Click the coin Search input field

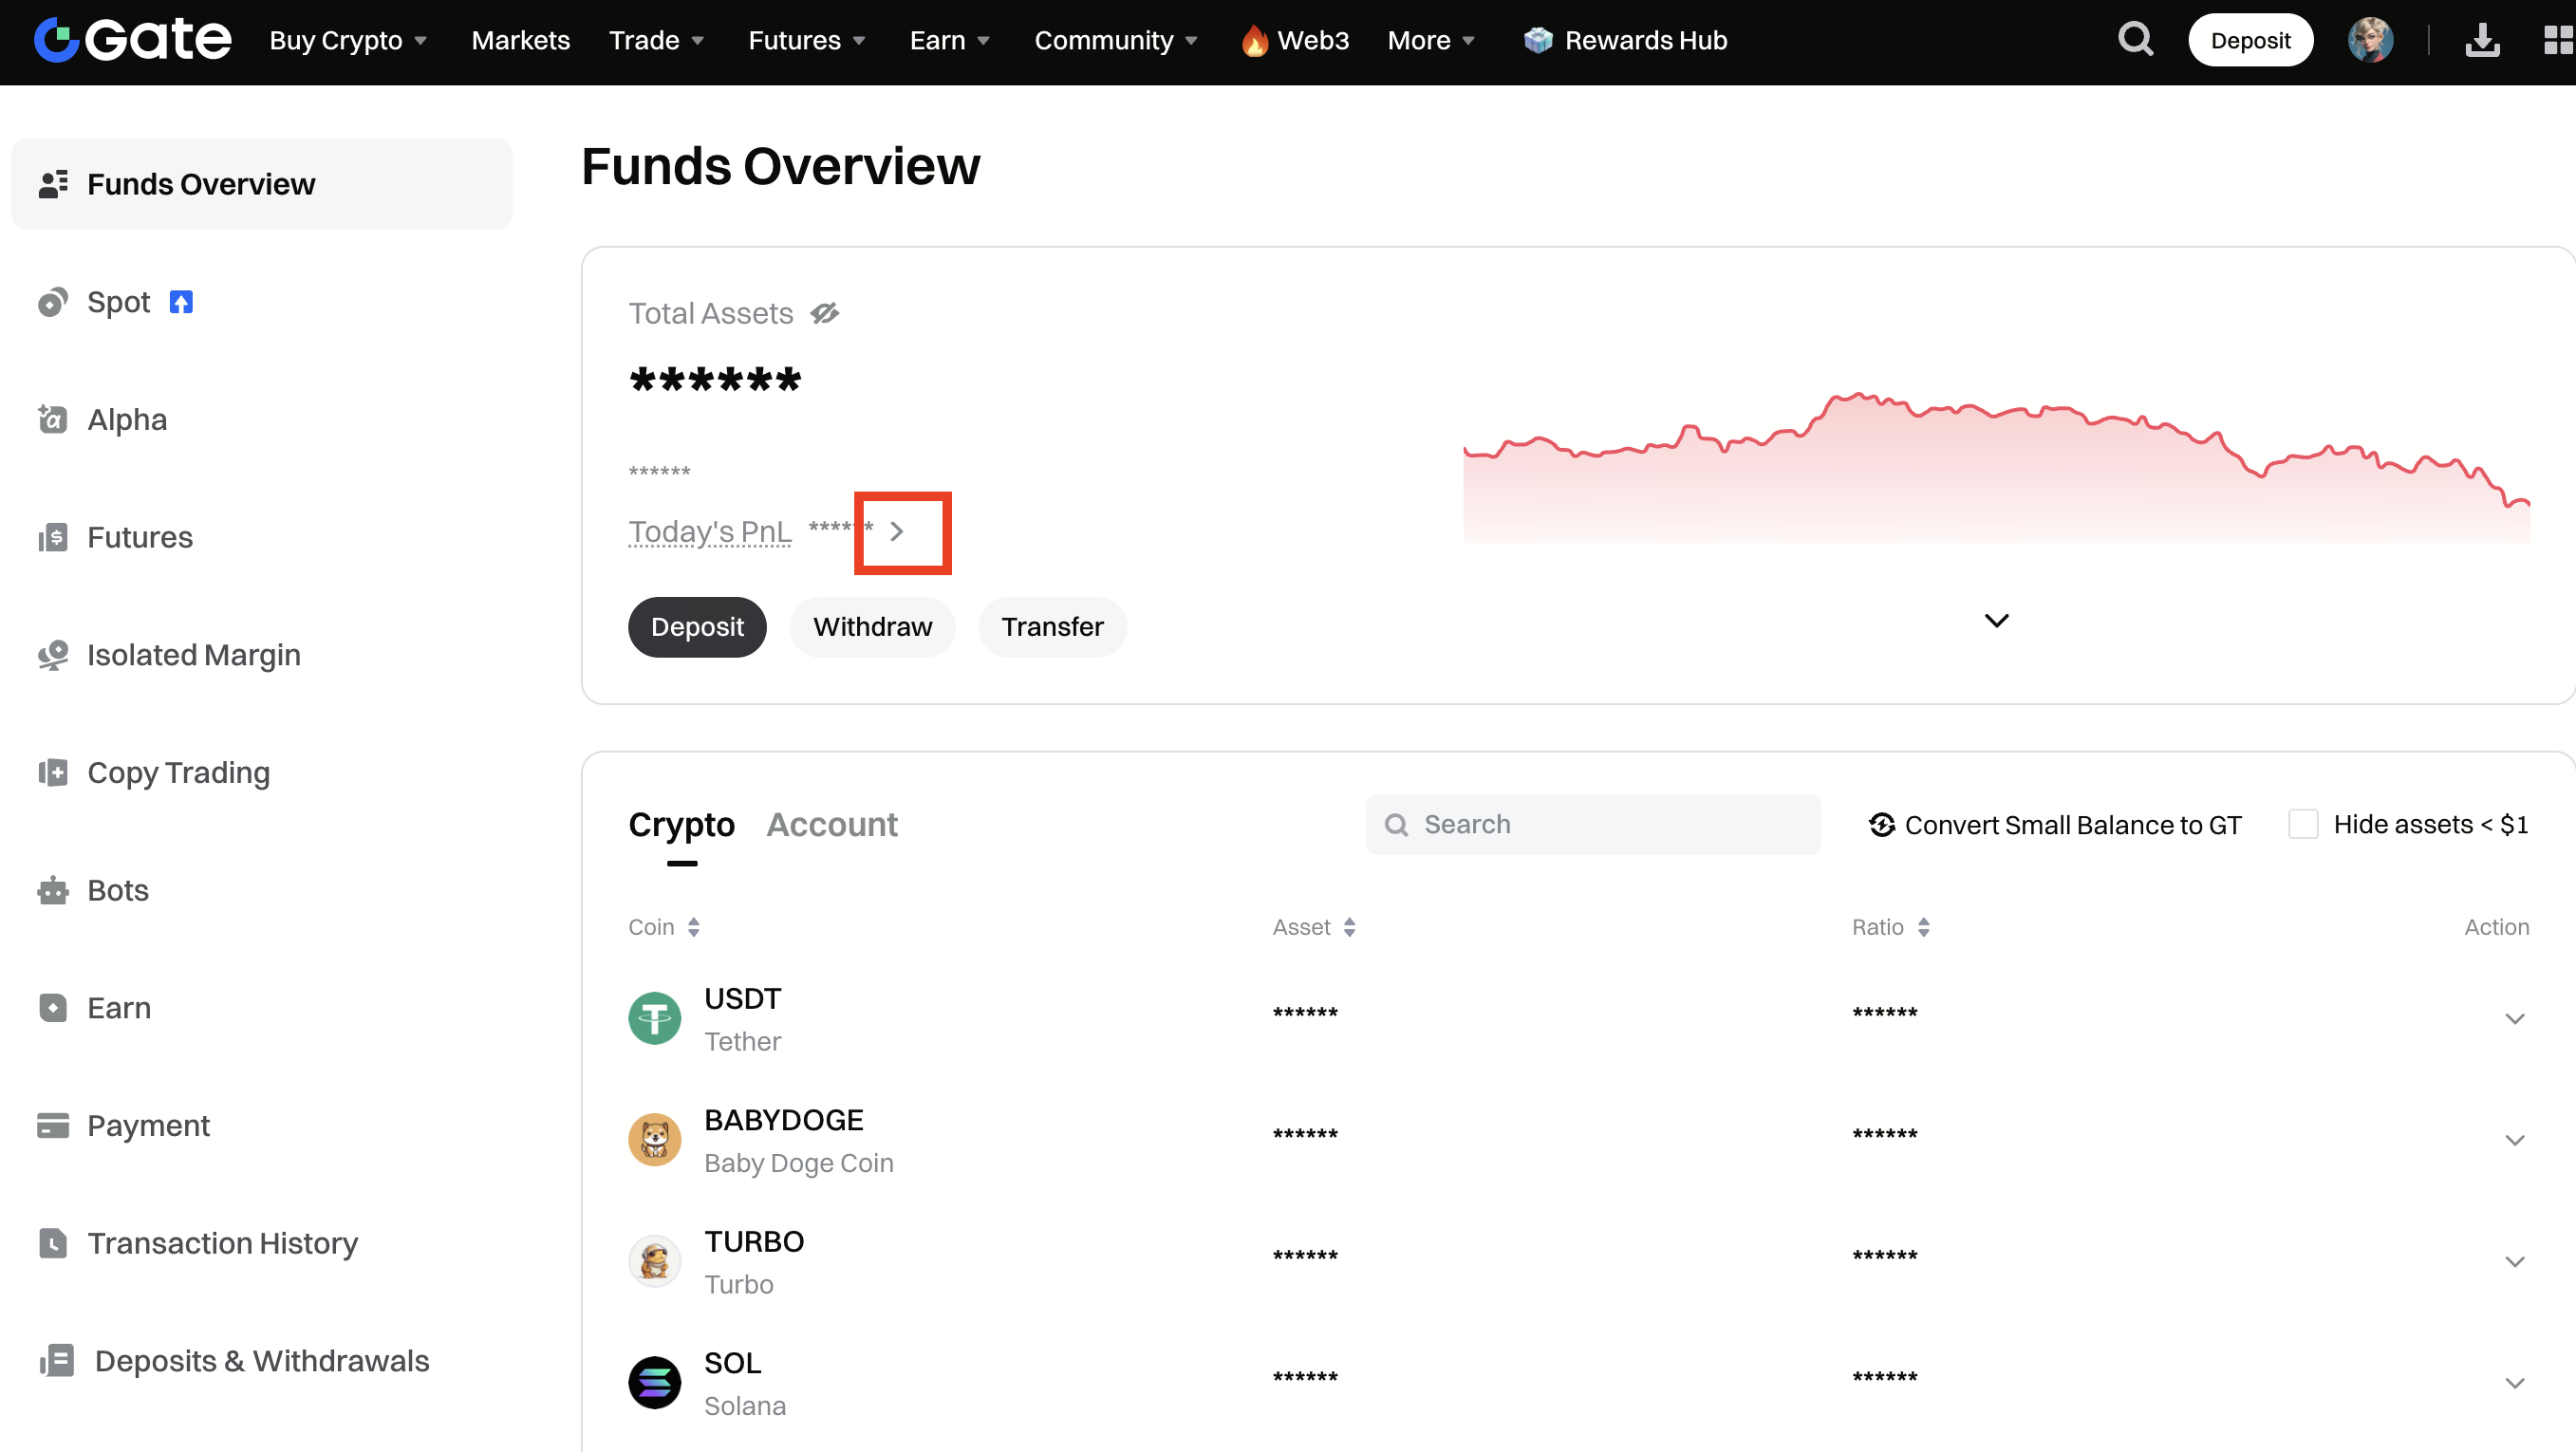(x=1593, y=824)
